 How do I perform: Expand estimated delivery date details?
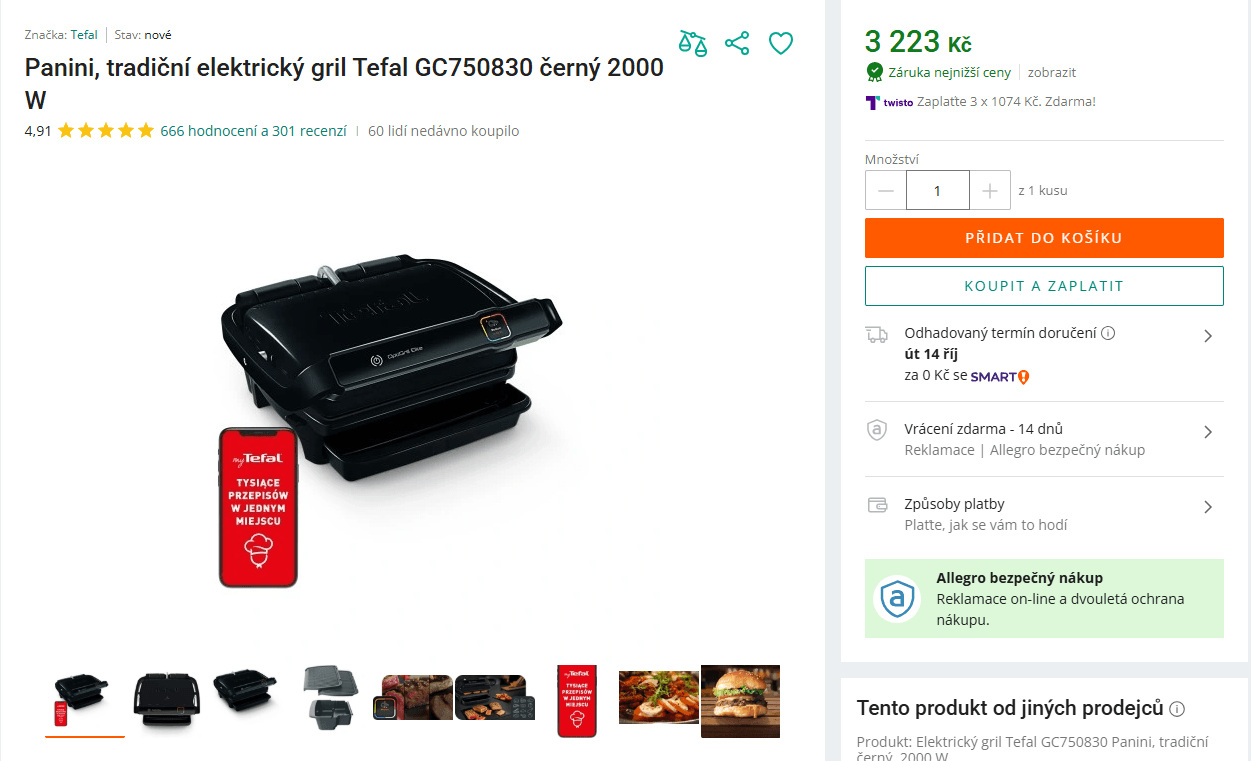(1044, 355)
